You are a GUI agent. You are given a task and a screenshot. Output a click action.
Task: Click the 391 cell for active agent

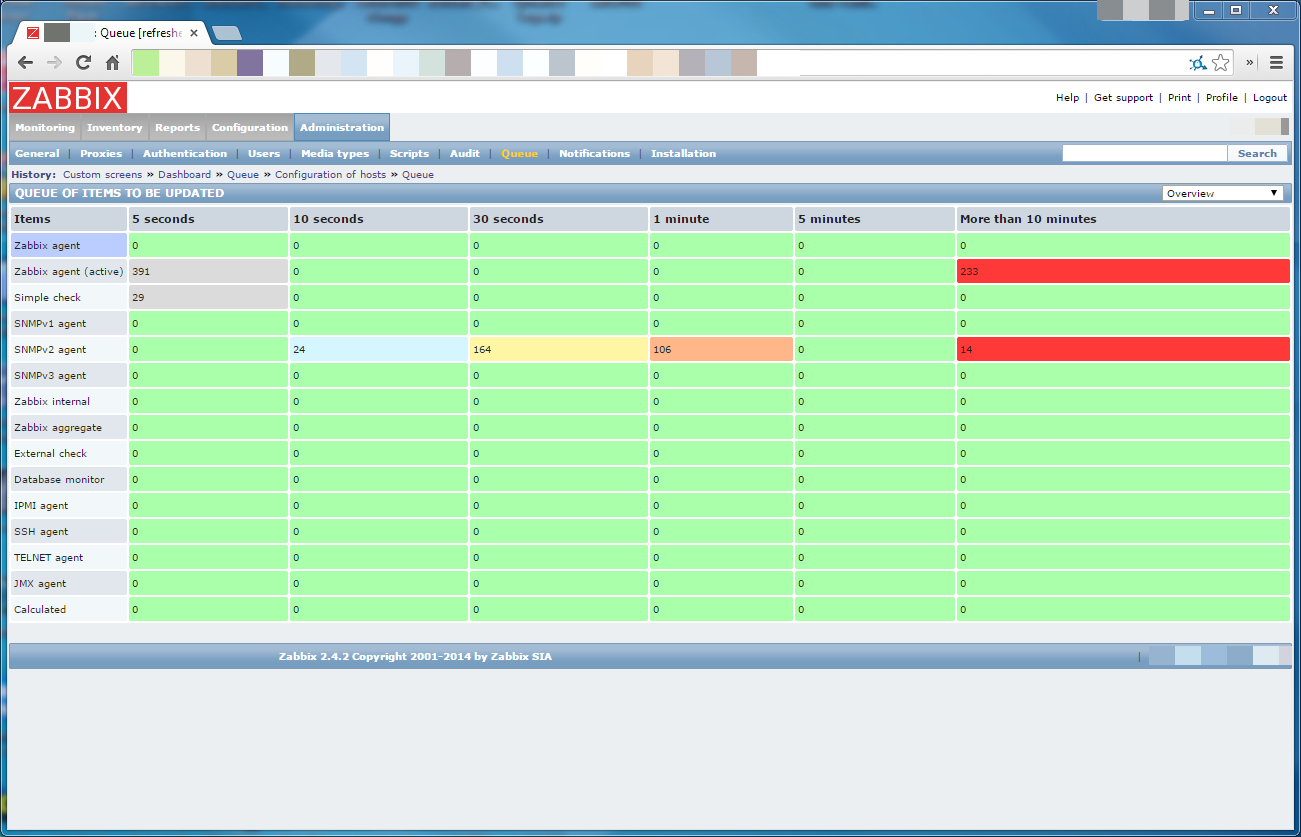click(x=209, y=271)
